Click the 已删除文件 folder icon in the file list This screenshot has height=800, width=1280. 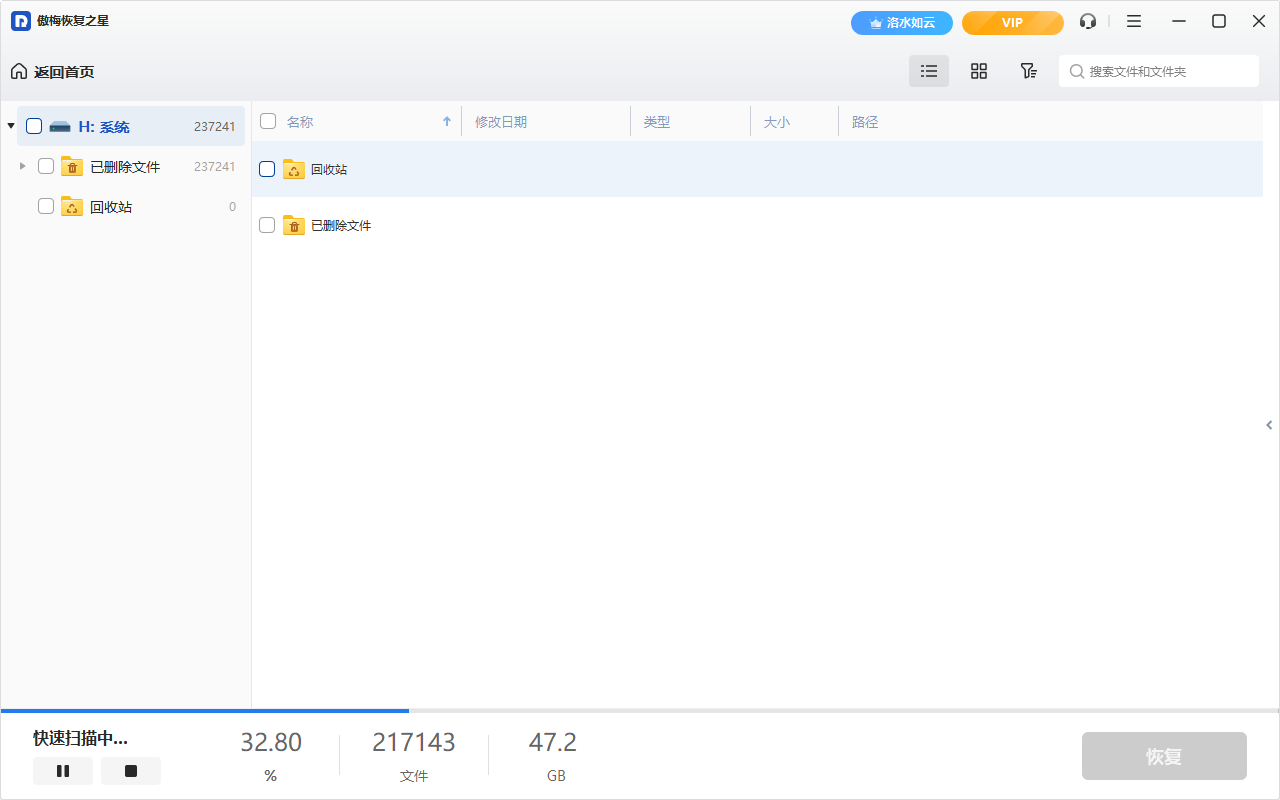[x=294, y=225]
